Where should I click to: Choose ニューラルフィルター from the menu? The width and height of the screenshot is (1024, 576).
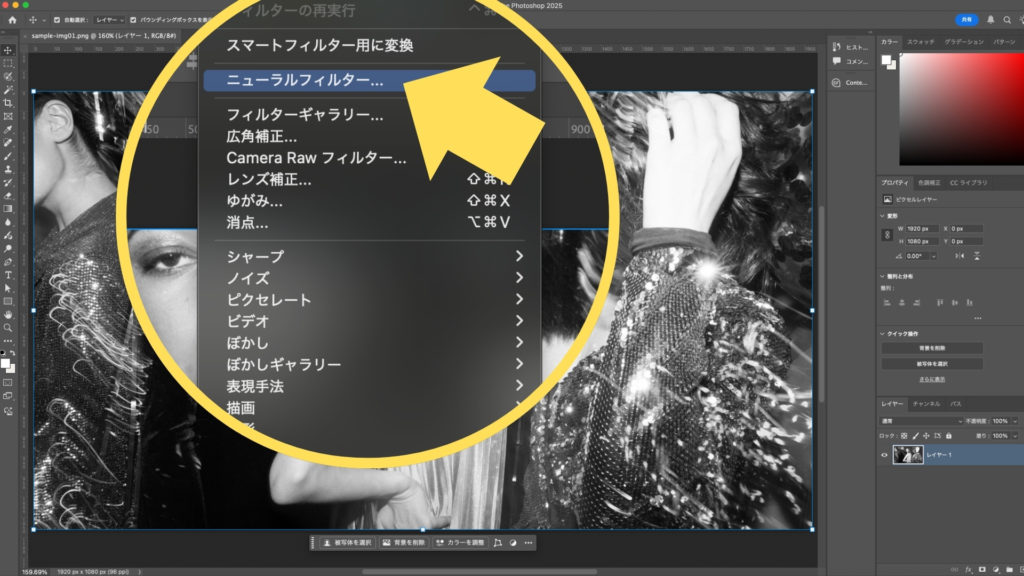[x=305, y=82]
